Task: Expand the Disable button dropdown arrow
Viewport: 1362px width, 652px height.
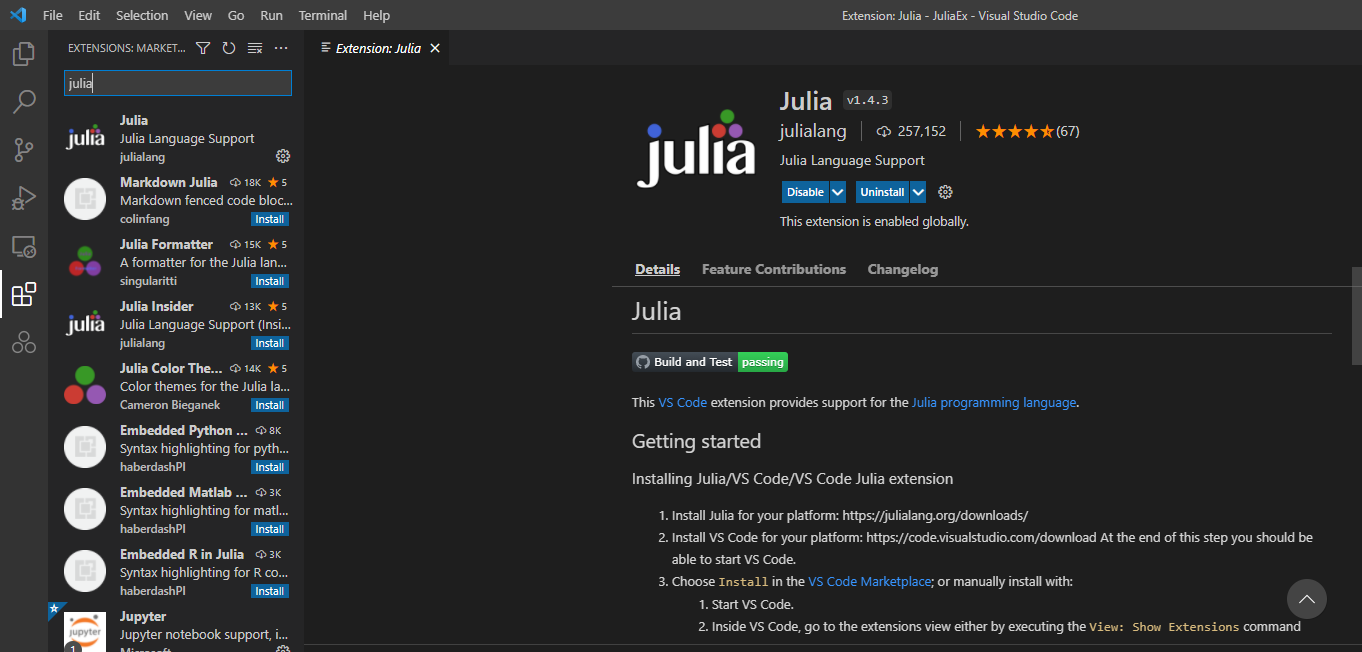Action: pyautogui.click(x=838, y=192)
